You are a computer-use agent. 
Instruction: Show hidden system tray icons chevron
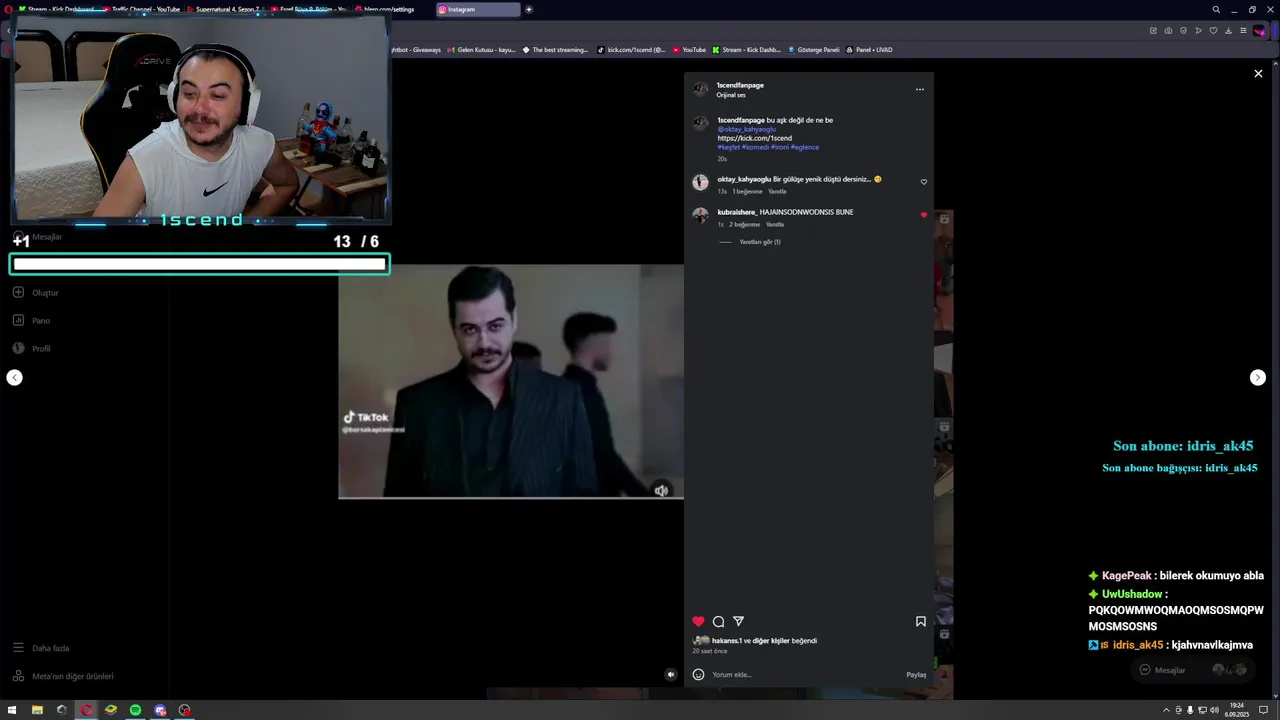point(1166,710)
